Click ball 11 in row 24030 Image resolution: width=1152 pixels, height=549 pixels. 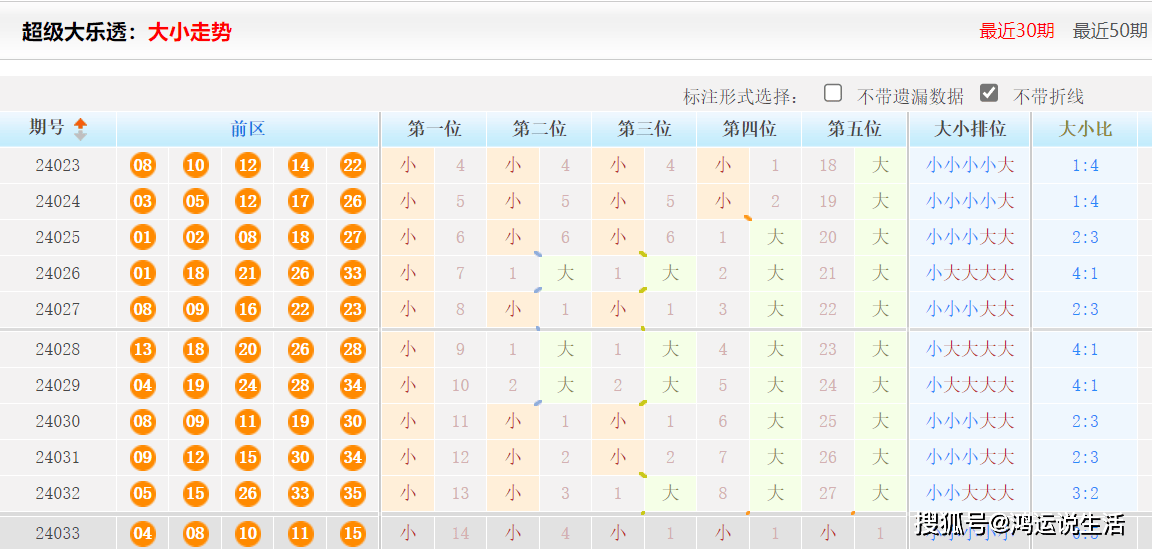[x=248, y=421]
